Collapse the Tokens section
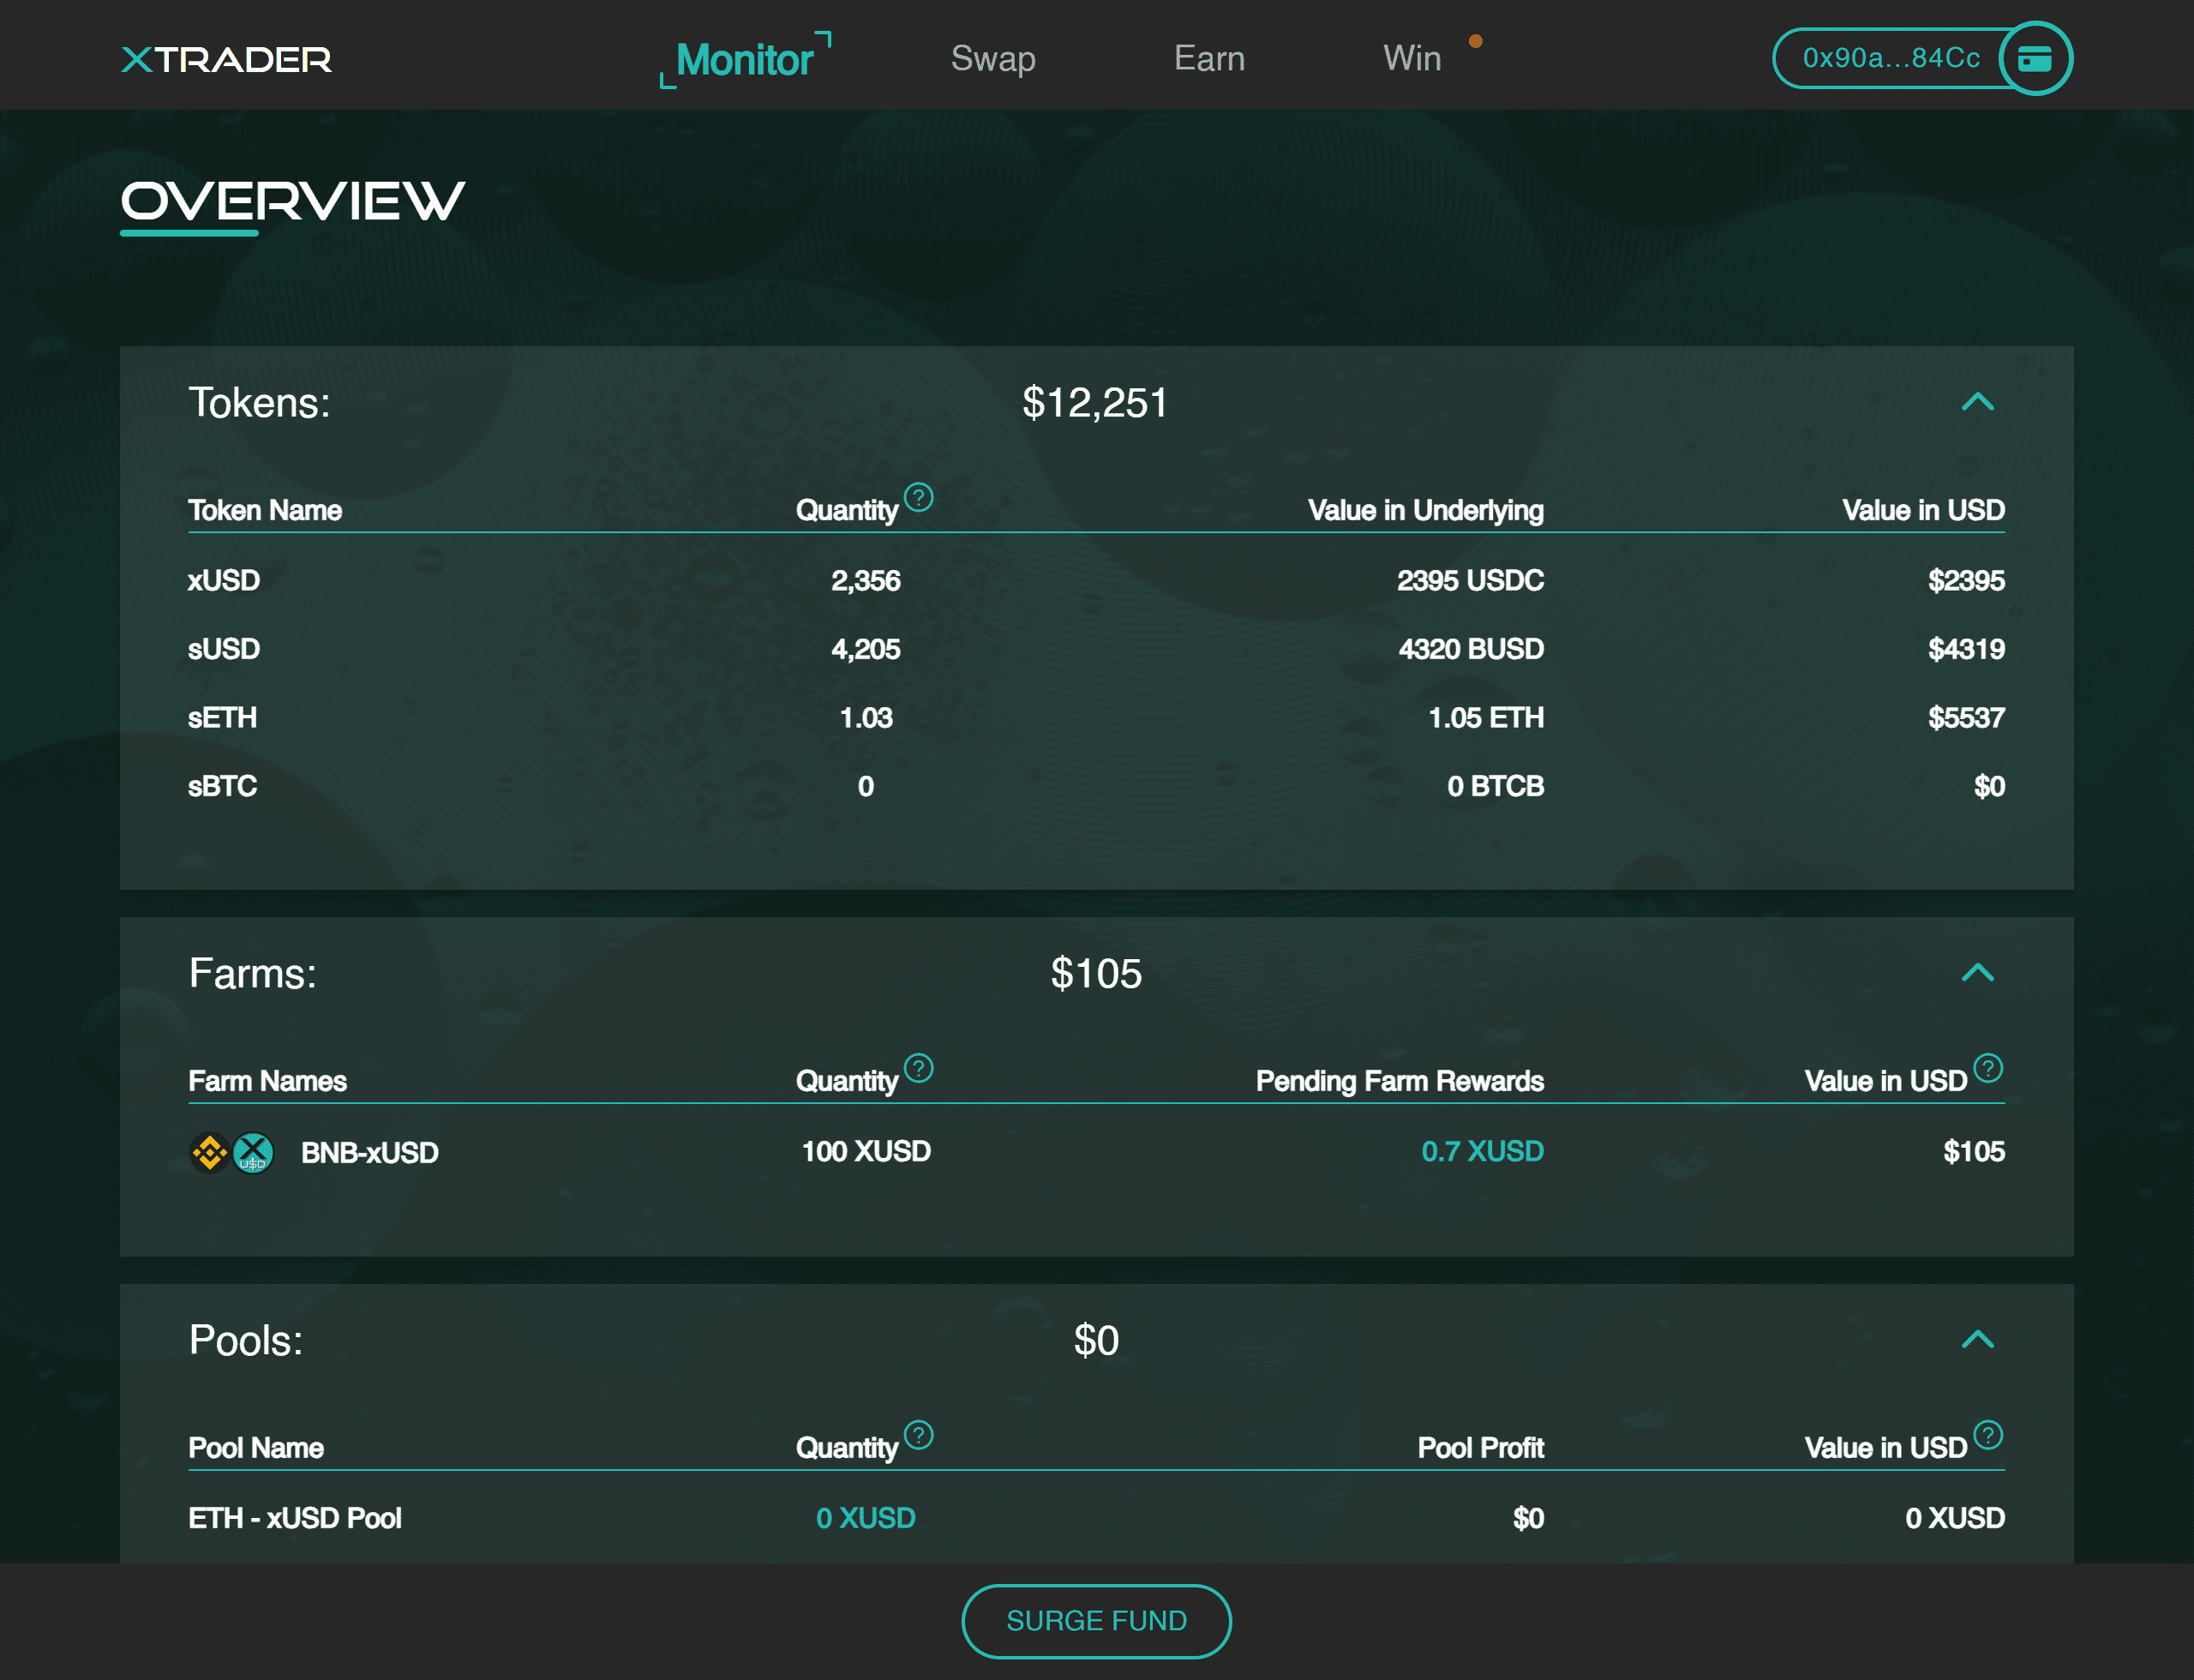Screen dimensions: 2194x1680 (1977, 402)
